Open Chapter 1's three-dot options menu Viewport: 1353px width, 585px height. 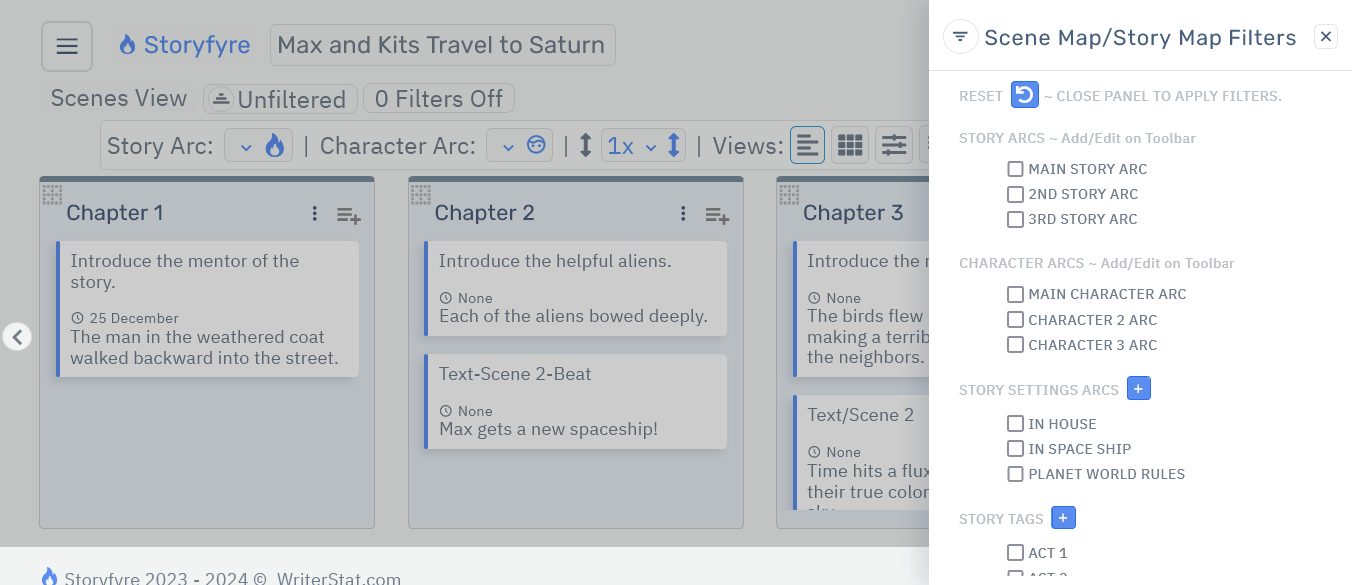coord(314,213)
